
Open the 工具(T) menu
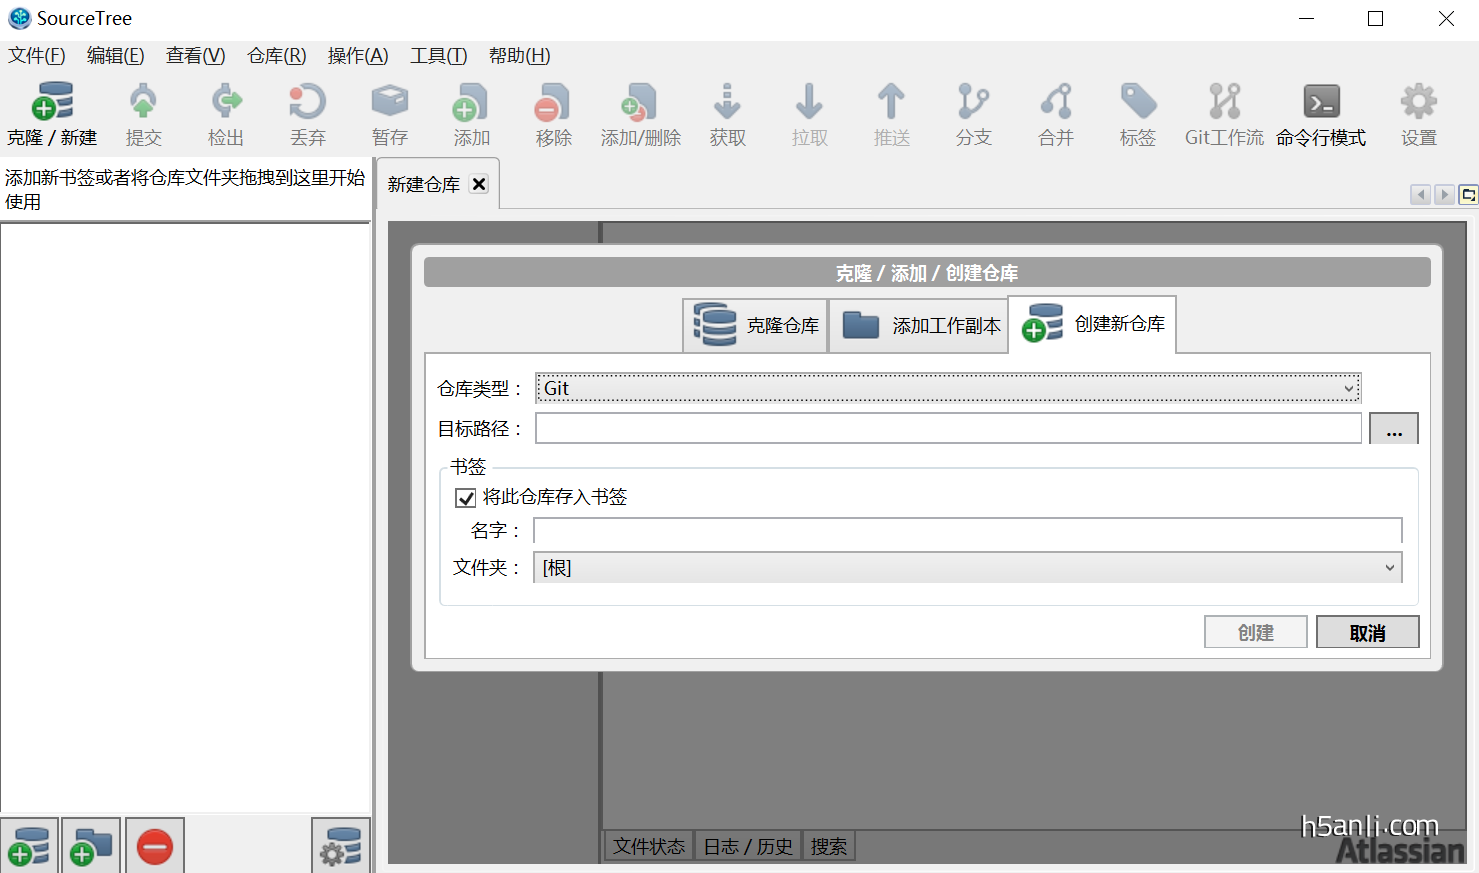point(439,56)
